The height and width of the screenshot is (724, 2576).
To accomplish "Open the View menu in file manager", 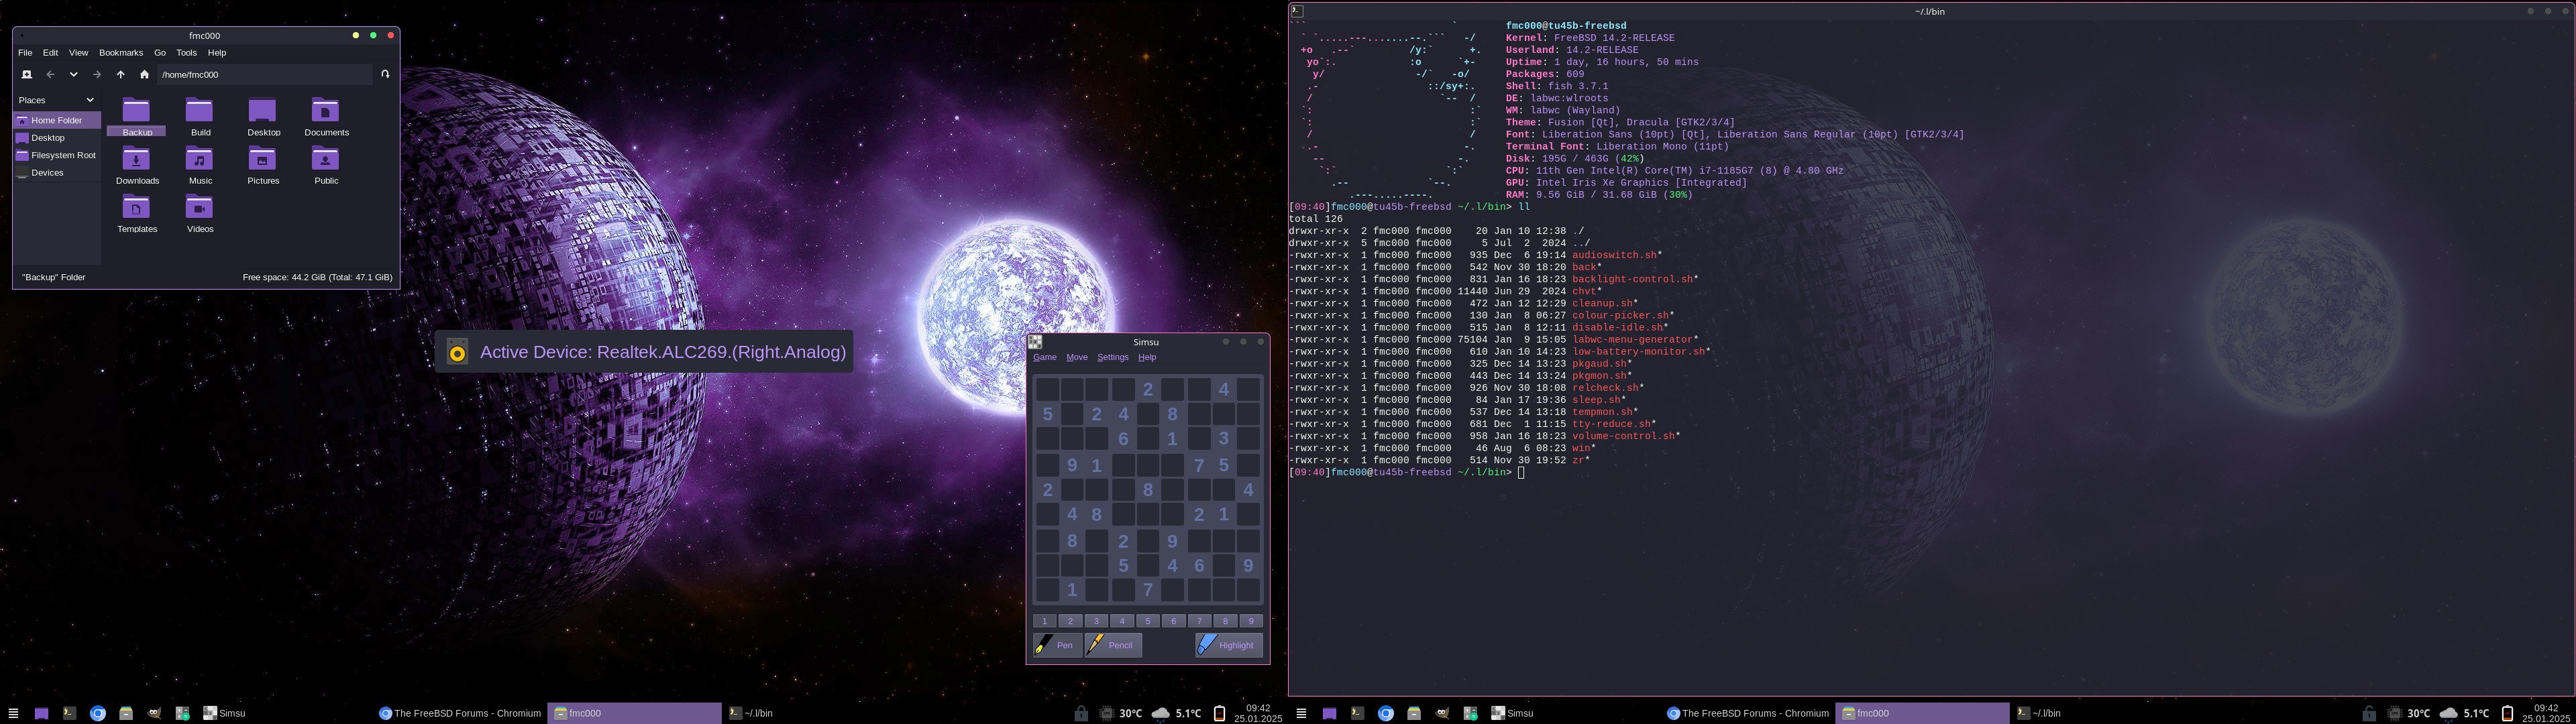I will (78, 53).
